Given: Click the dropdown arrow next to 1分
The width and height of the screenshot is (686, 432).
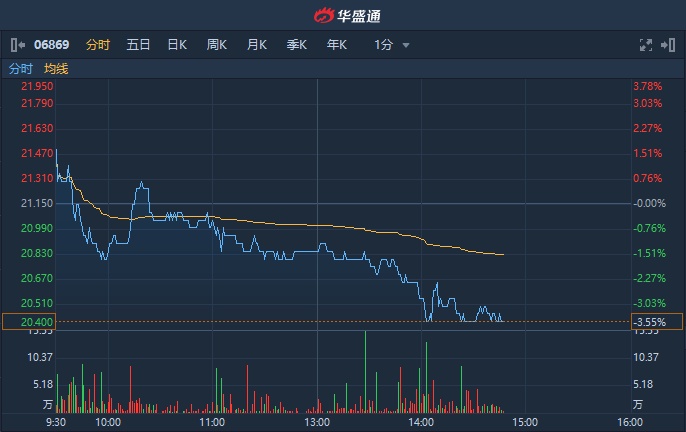Looking at the screenshot, I should pyautogui.click(x=406, y=45).
